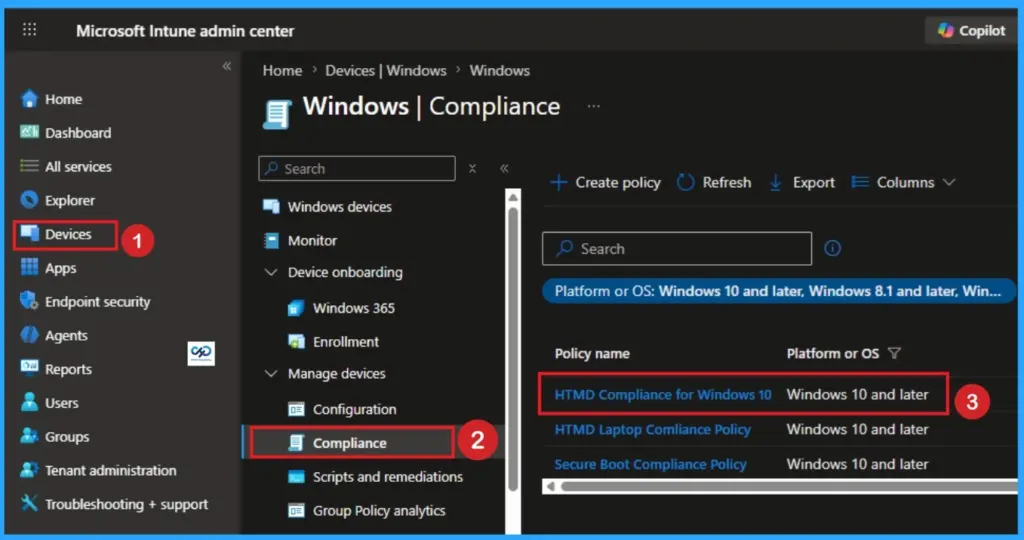Screen dimensions: 1024x540
Task: Open Windows 365 menu item
Action: coord(354,308)
